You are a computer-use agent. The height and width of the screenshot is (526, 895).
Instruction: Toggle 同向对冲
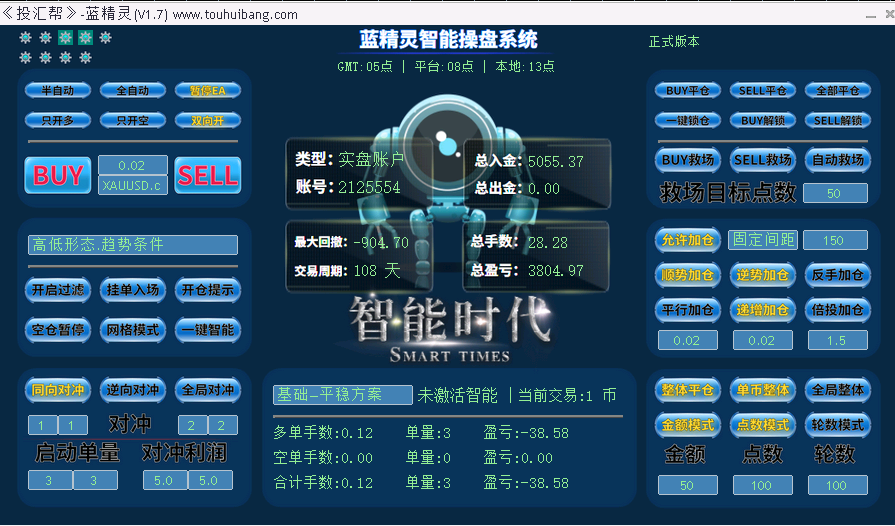coord(58,390)
